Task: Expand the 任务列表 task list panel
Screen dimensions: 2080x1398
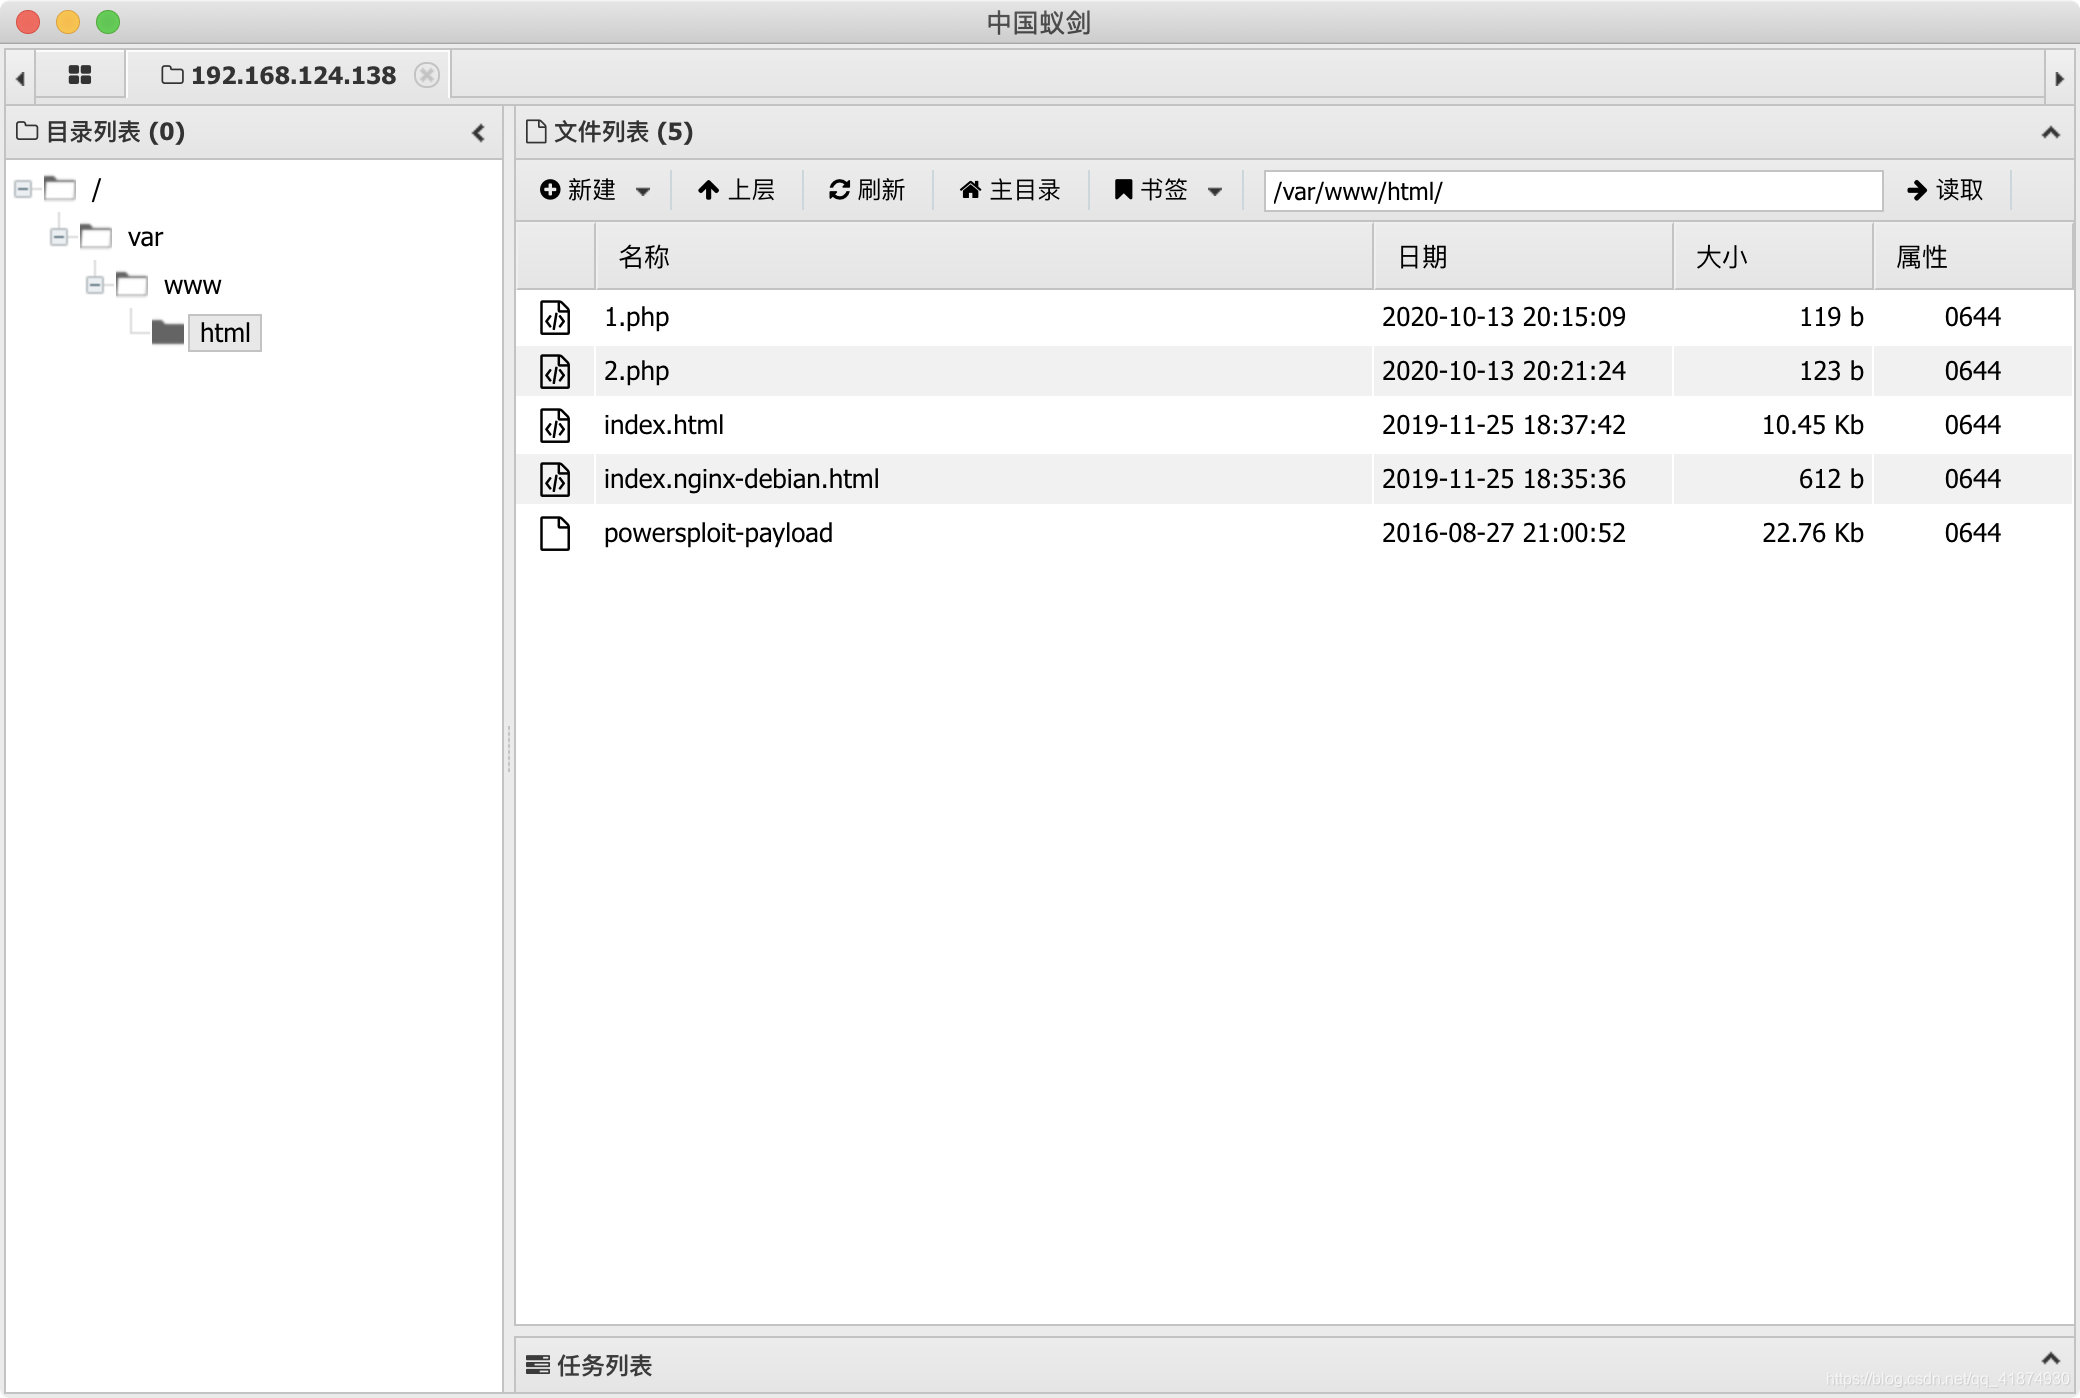Action: click(x=2050, y=1358)
